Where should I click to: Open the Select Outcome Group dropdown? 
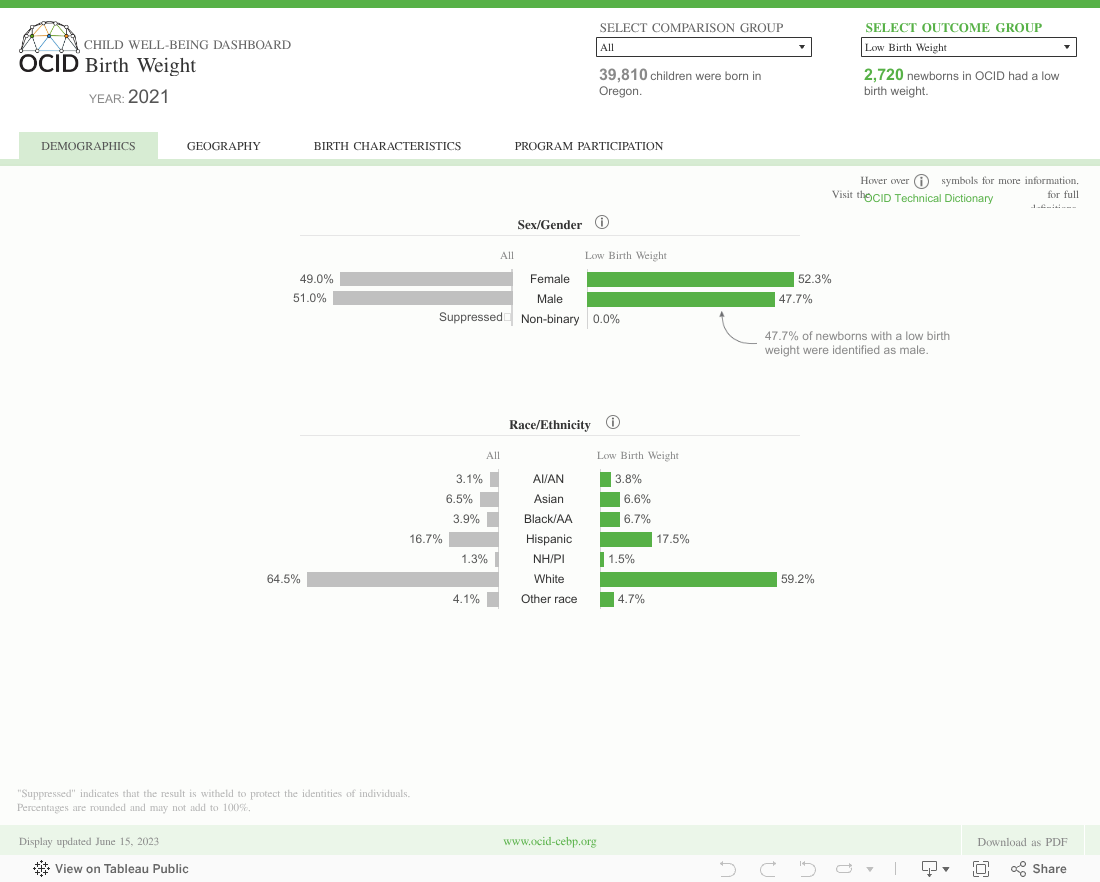(968, 47)
